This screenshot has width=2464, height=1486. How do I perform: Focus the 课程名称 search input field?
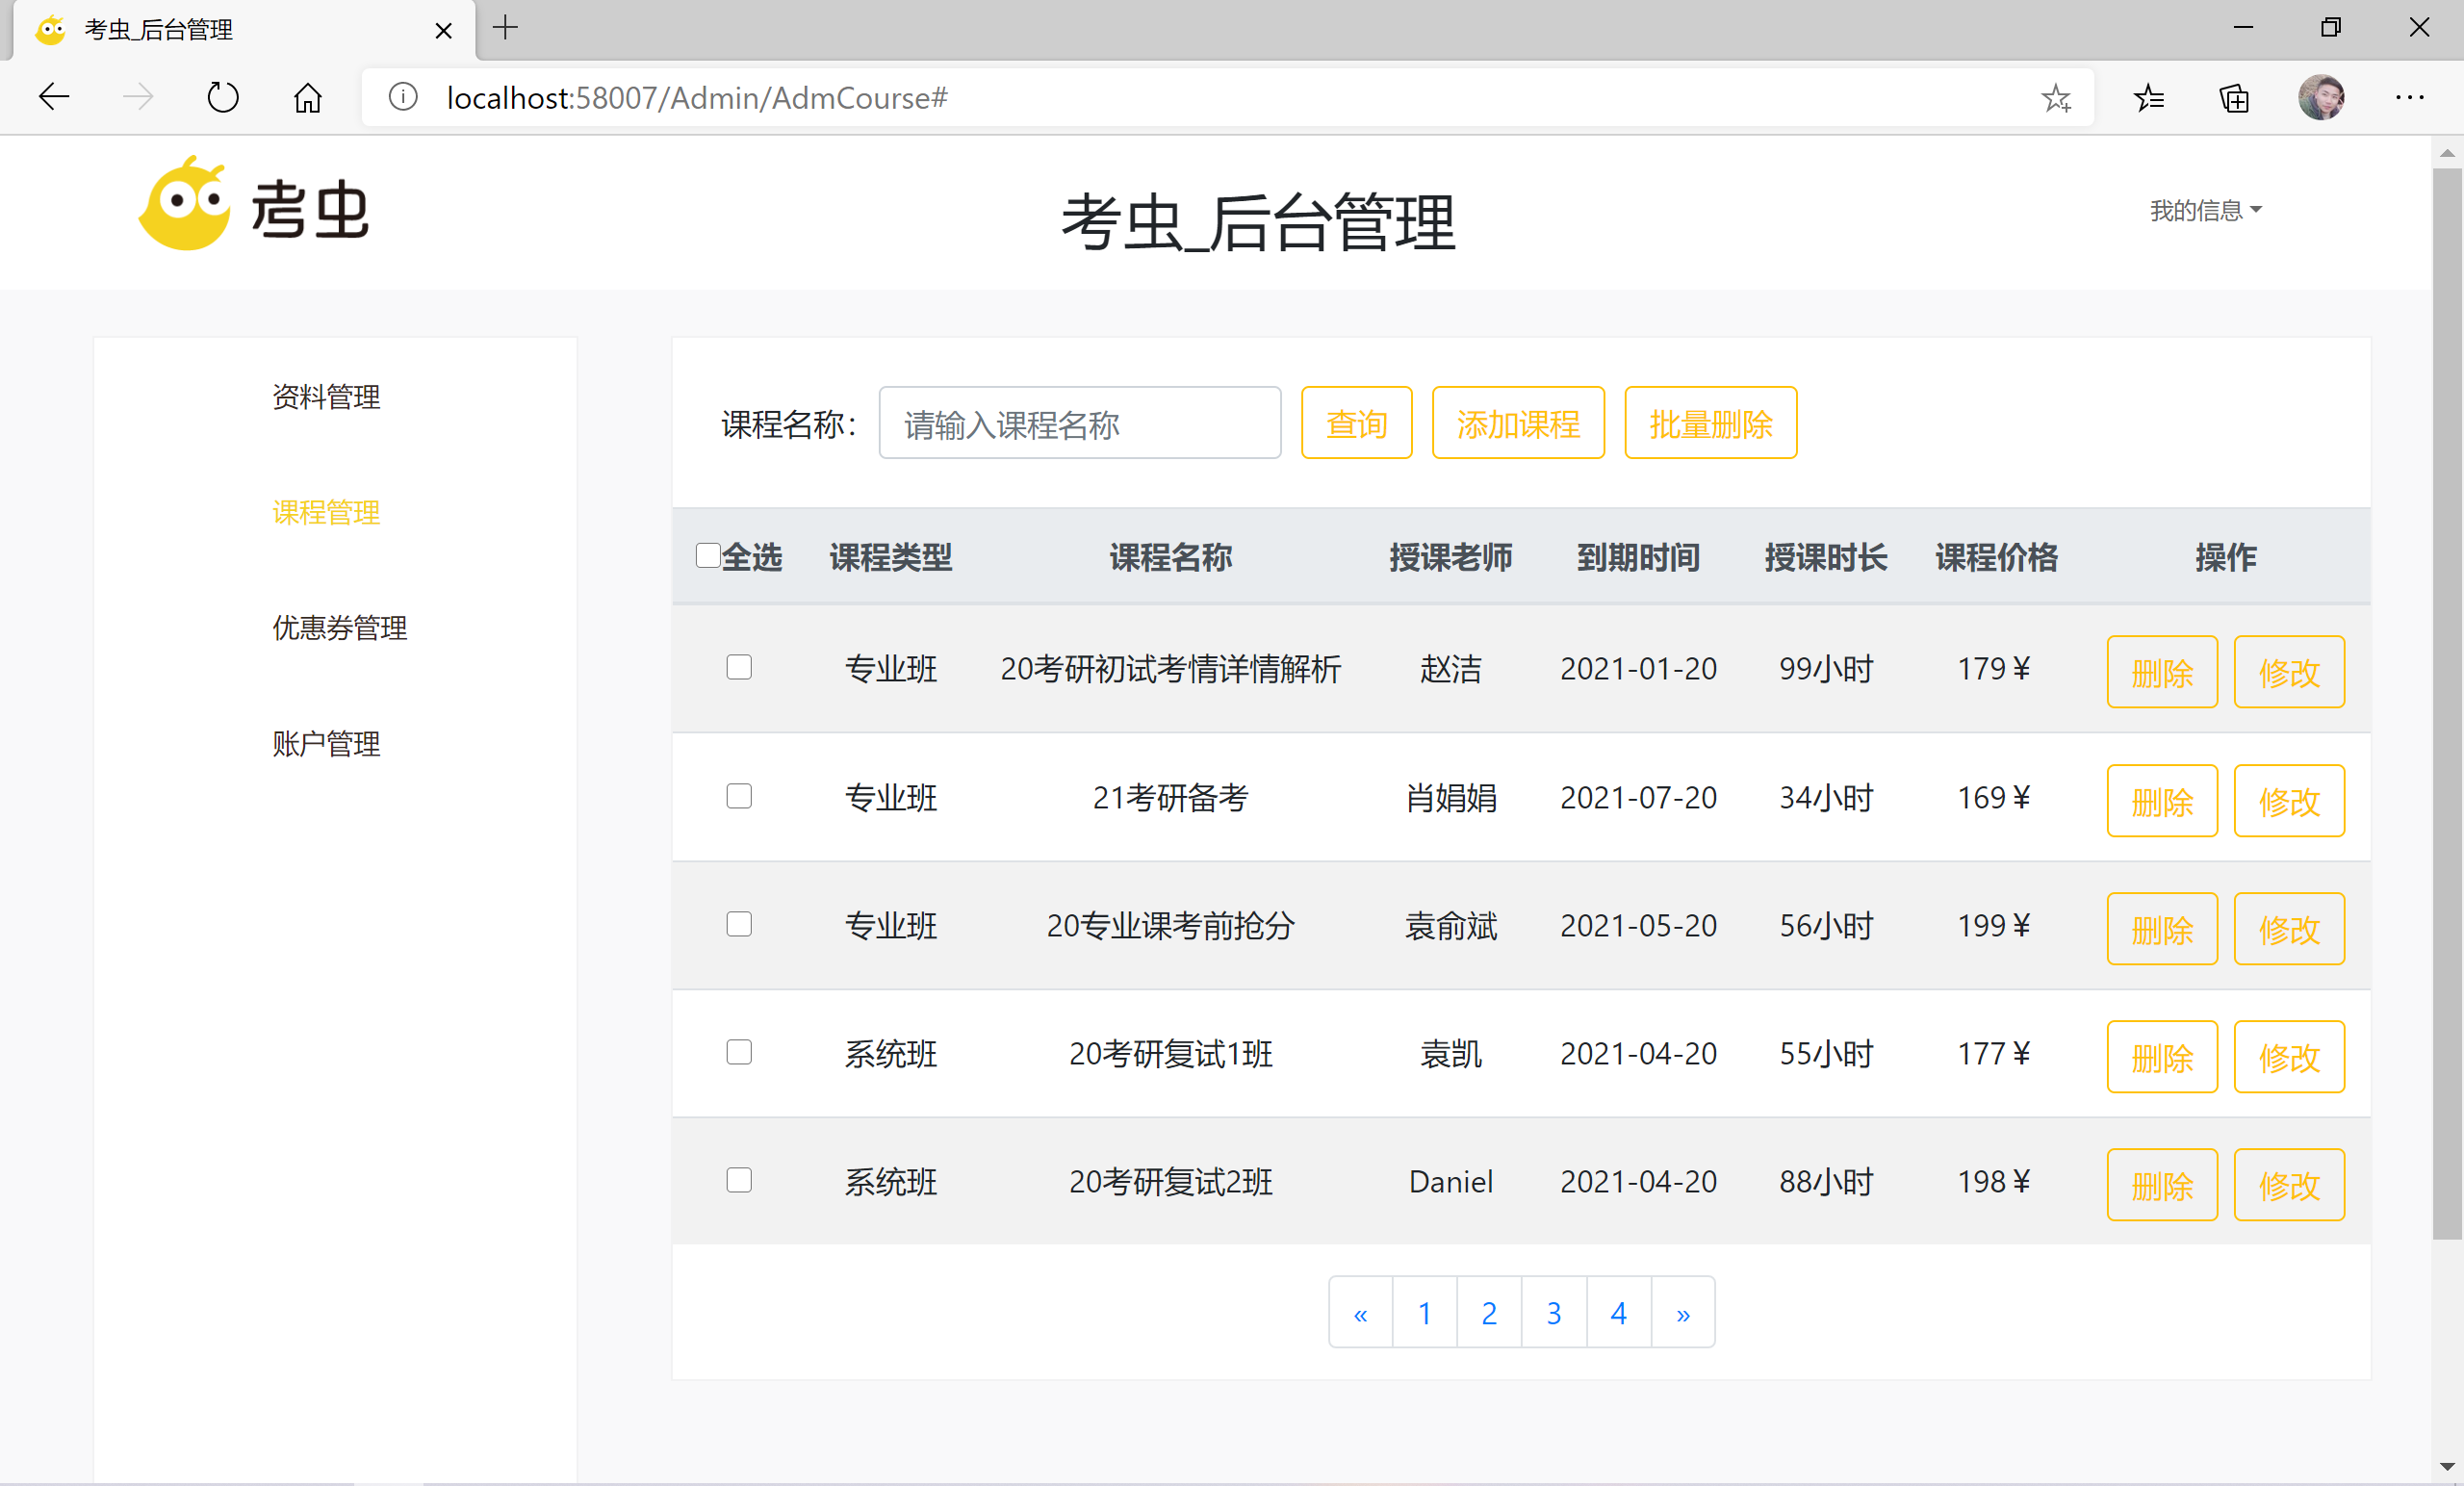tap(1079, 424)
